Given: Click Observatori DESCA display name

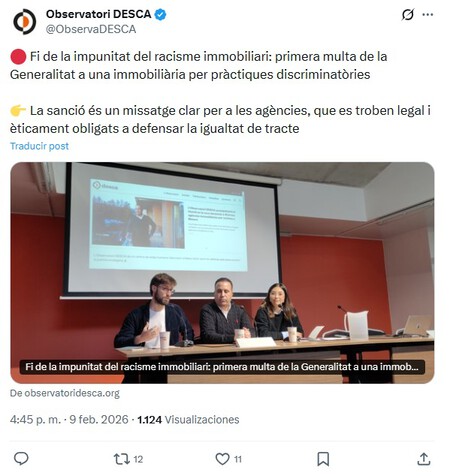Looking at the screenshot, I should point(99,14).
